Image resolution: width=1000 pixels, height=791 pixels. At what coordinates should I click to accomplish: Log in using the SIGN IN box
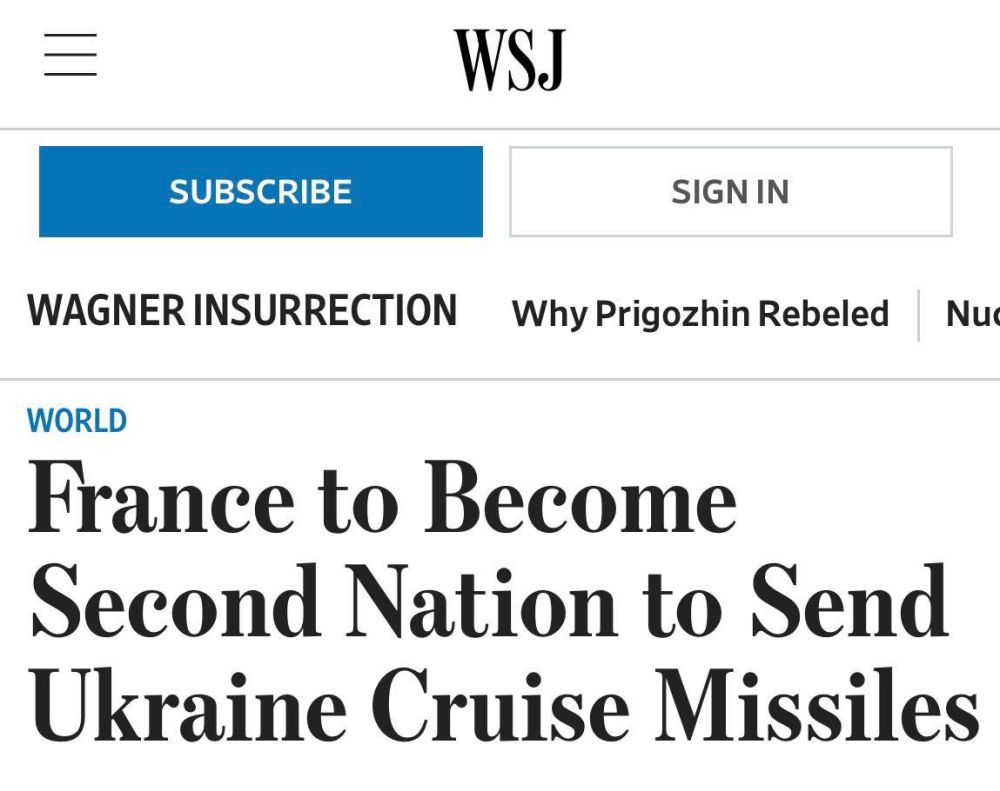coord(731,191)
